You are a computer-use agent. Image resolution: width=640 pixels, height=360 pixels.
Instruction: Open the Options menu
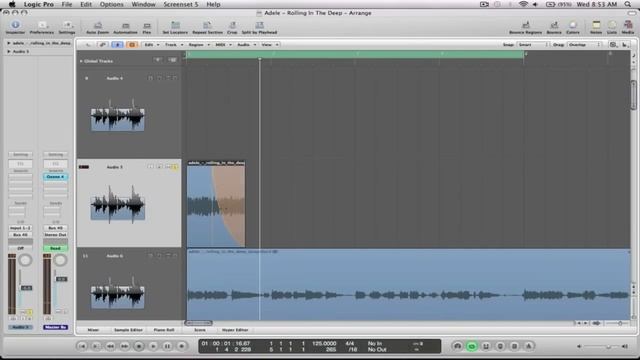(x=111, y=4)
